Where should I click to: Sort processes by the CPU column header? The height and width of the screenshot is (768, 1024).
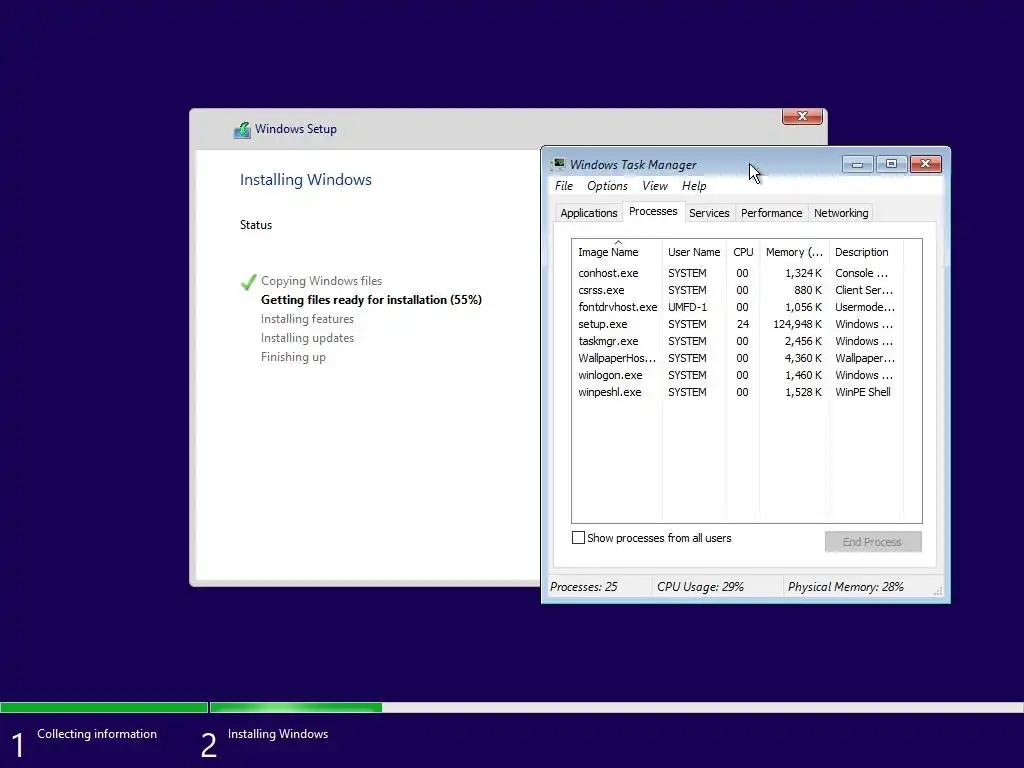[743, 252]
